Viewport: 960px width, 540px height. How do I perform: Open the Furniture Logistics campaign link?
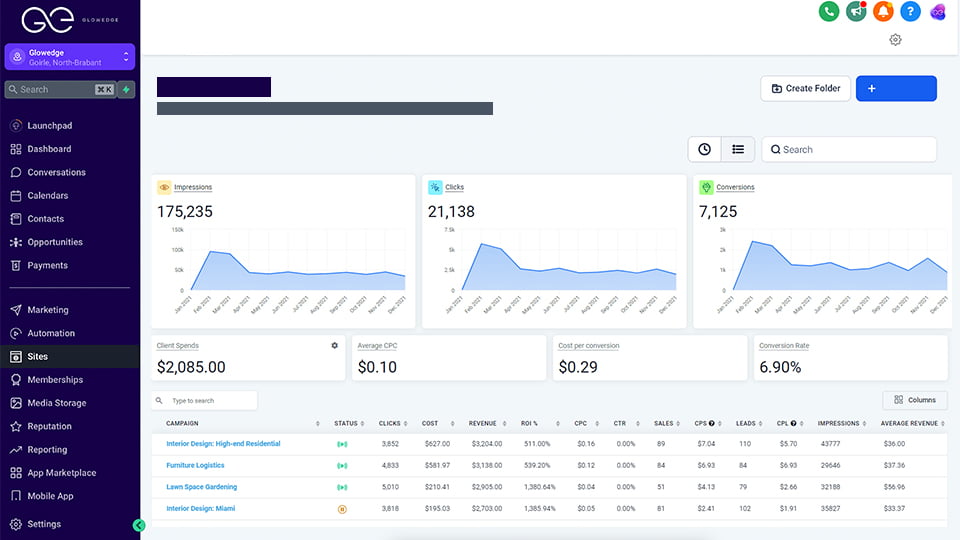(x=195, y=465)
